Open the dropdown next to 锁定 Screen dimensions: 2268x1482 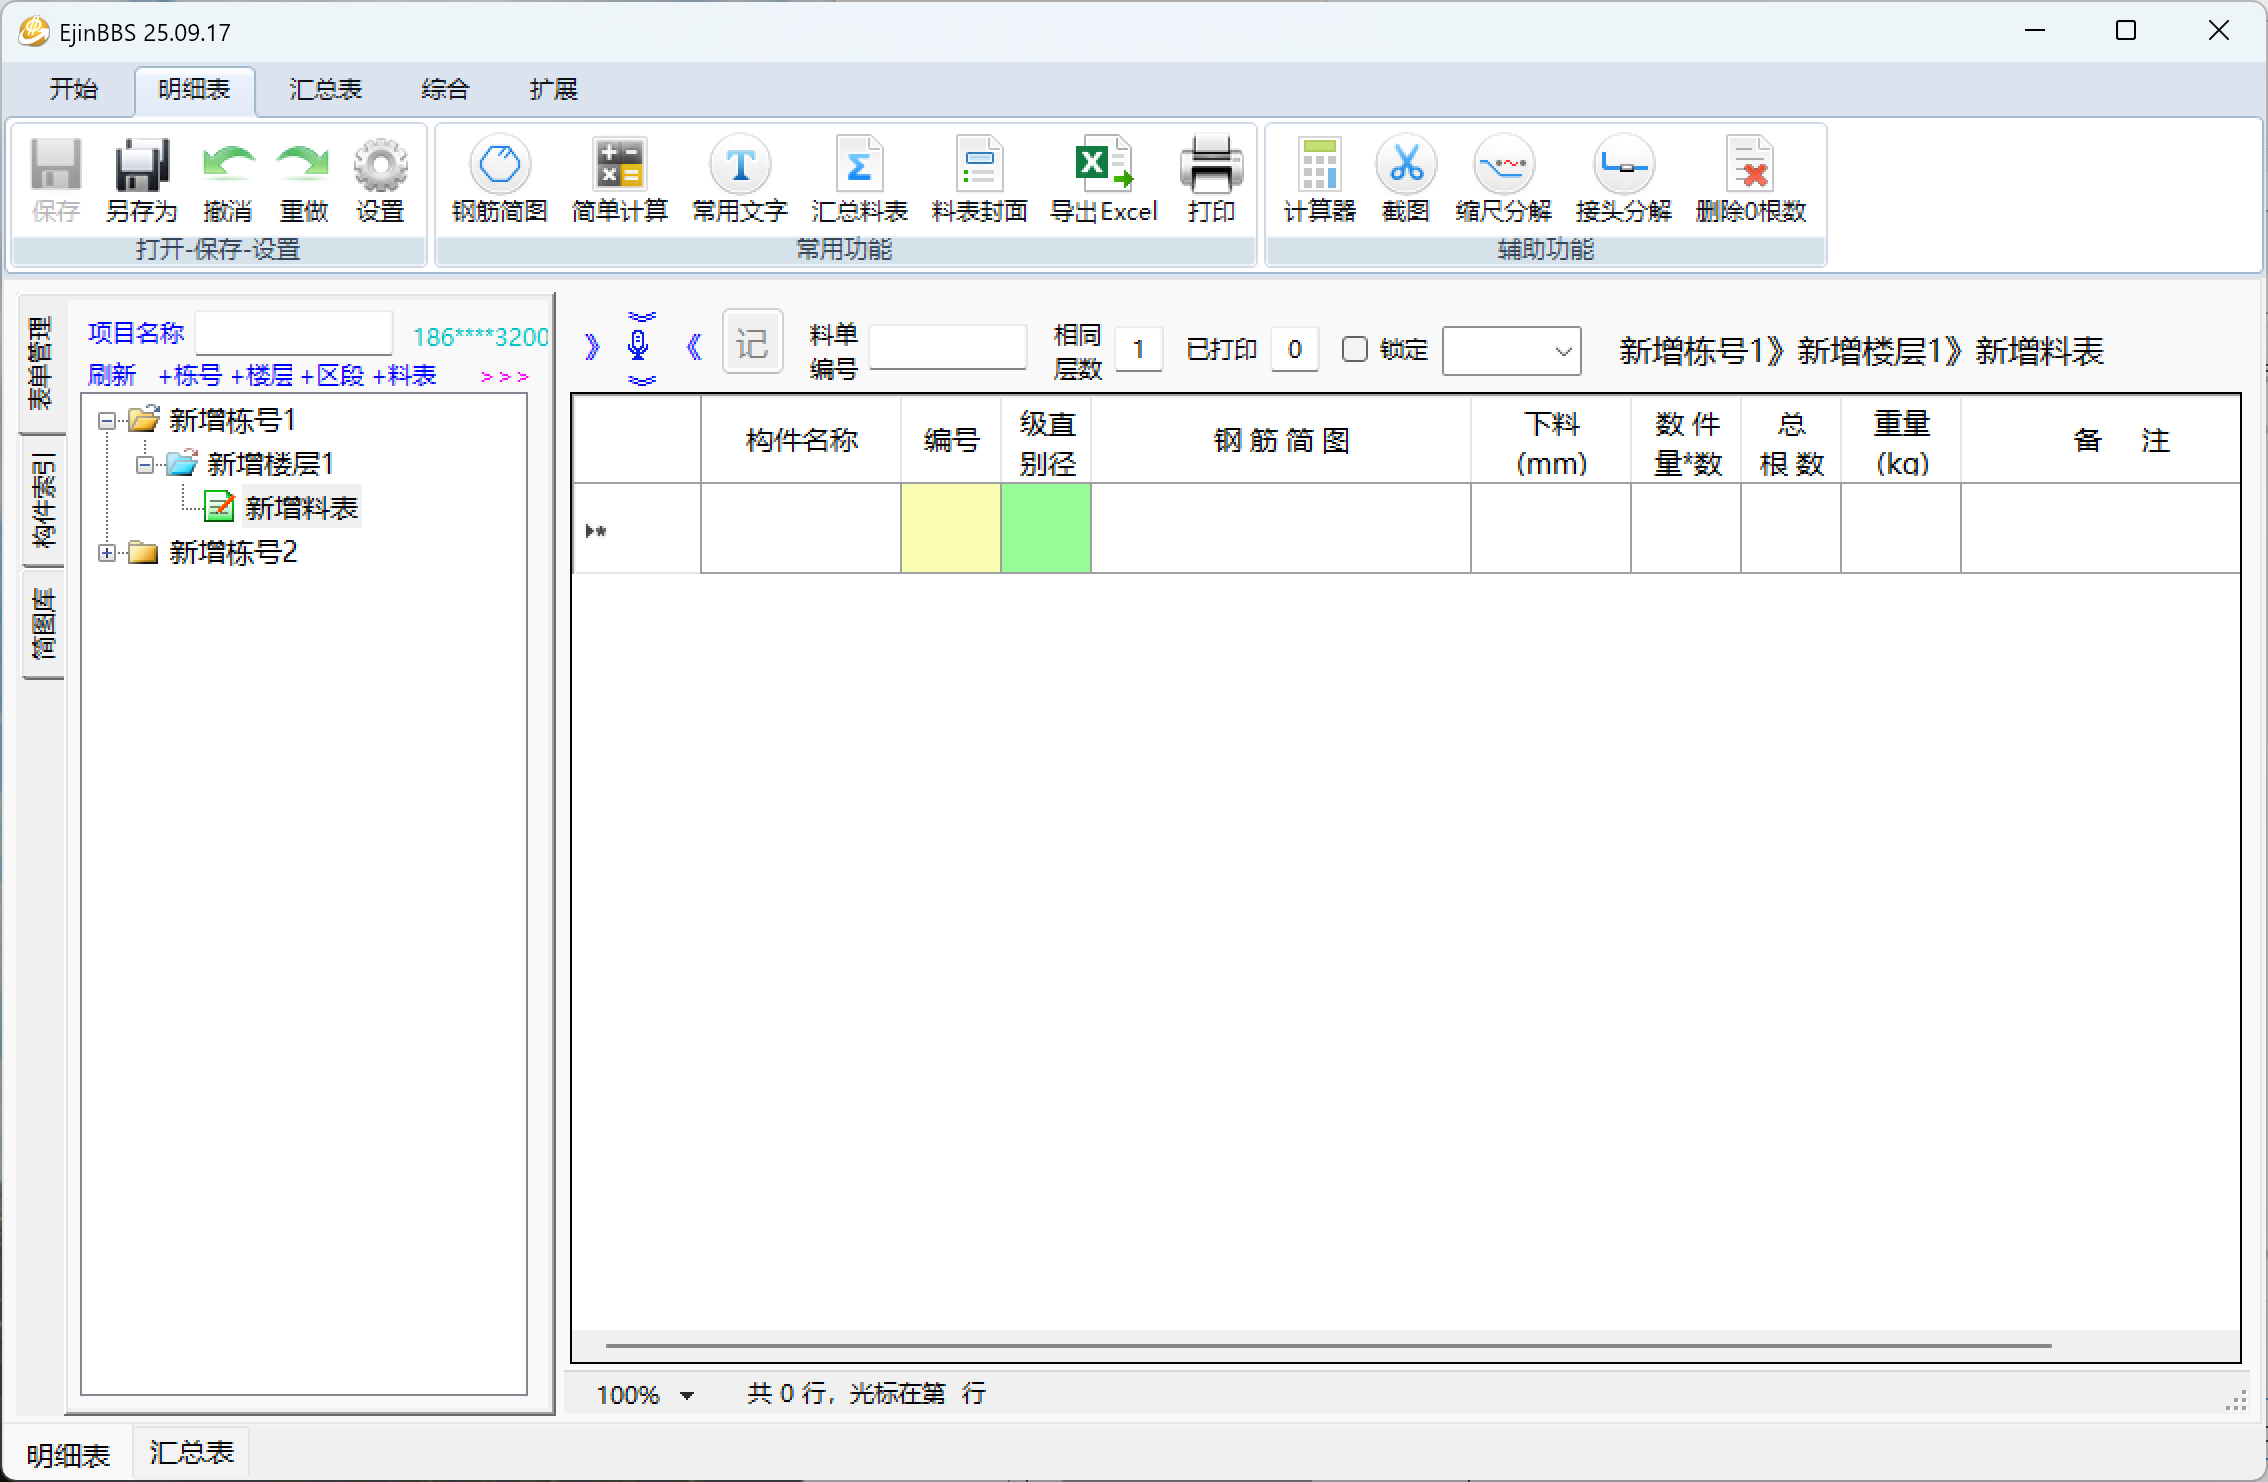click(1563, 351)
